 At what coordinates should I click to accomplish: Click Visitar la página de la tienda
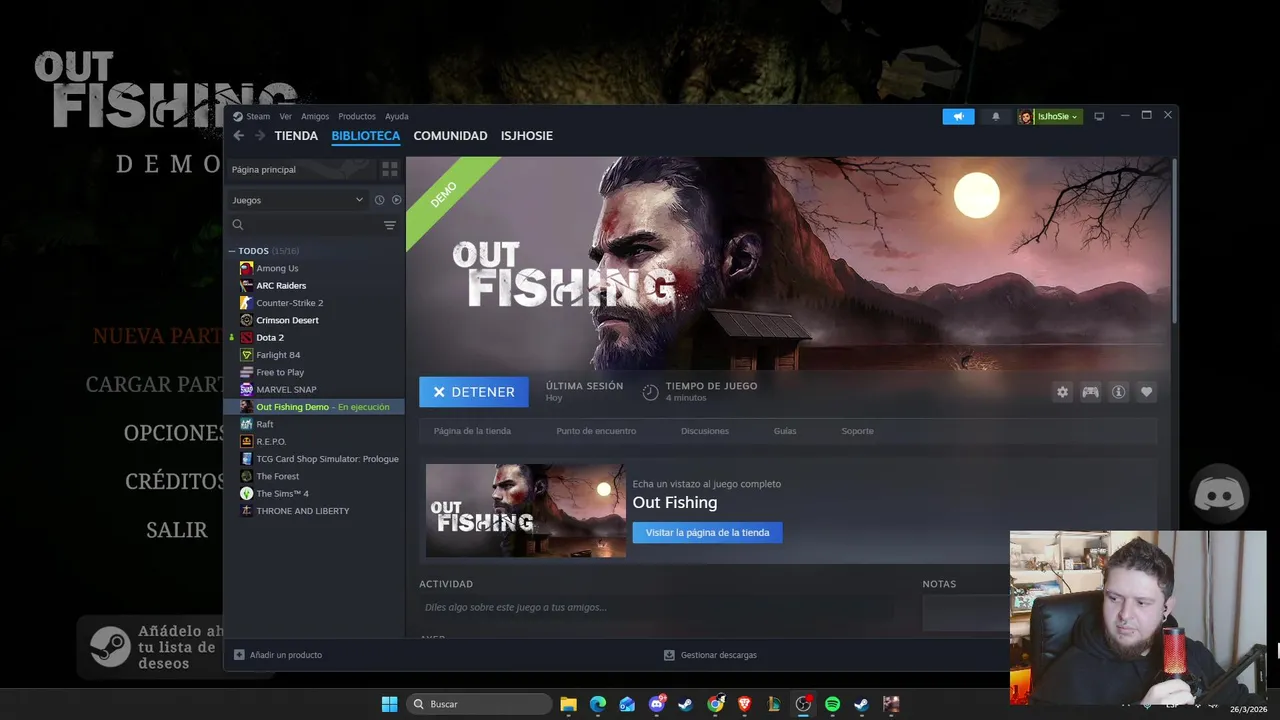(x=707, y=533)
